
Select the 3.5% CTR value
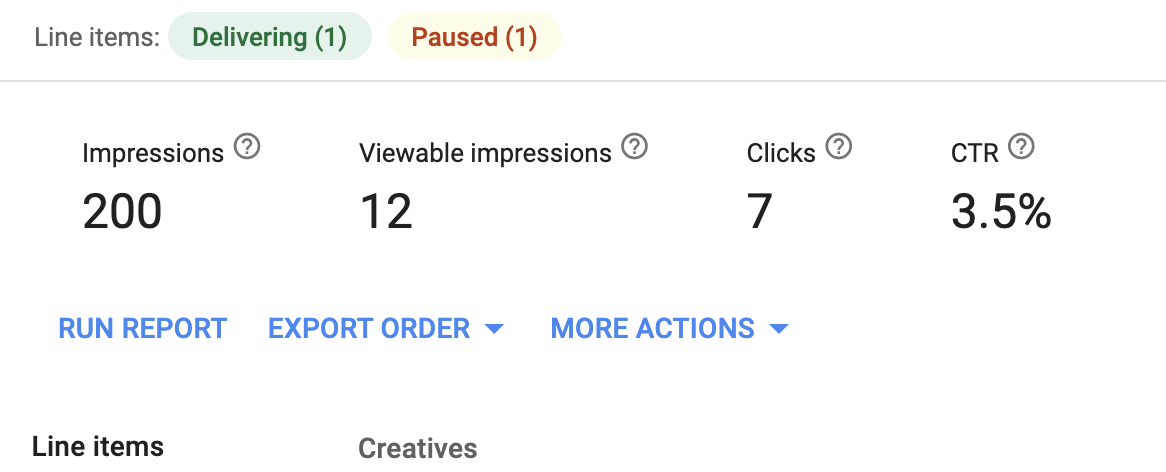1001,210
